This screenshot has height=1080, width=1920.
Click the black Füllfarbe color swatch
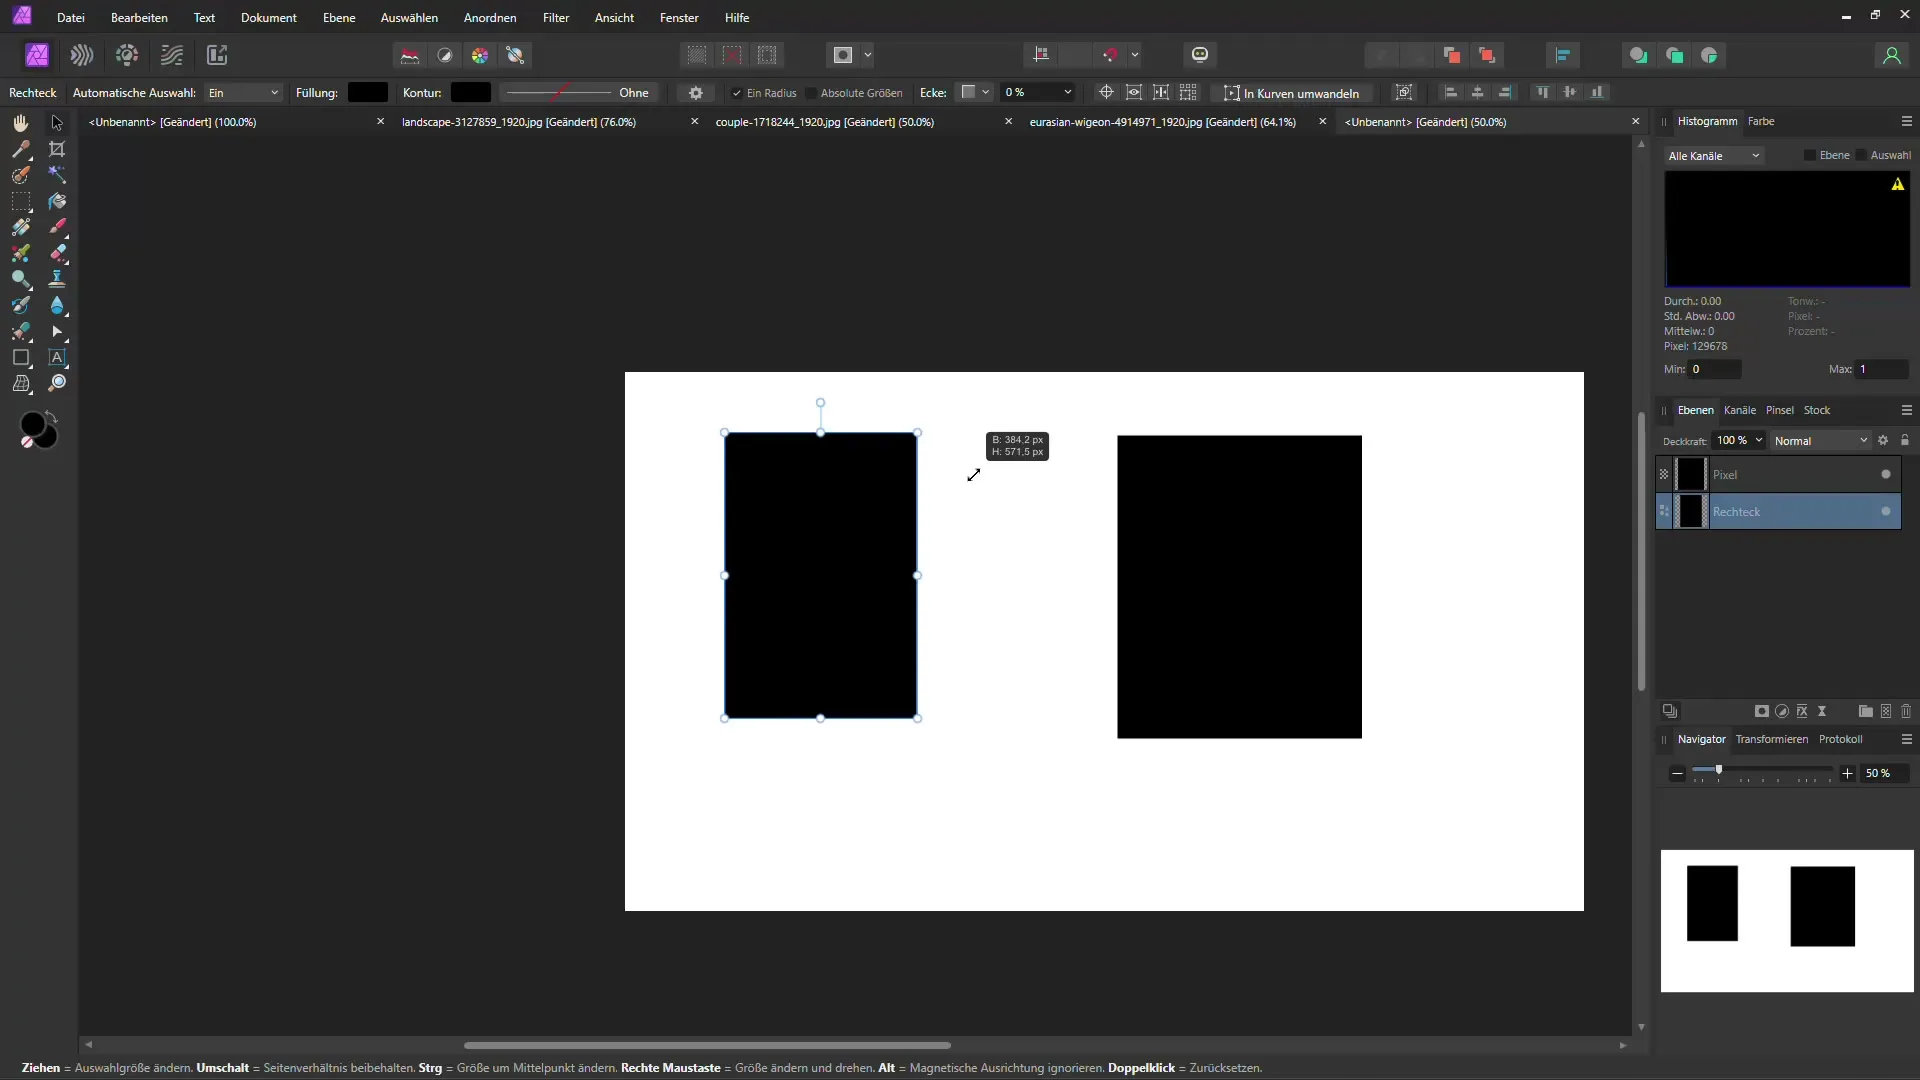pos(367,92)
